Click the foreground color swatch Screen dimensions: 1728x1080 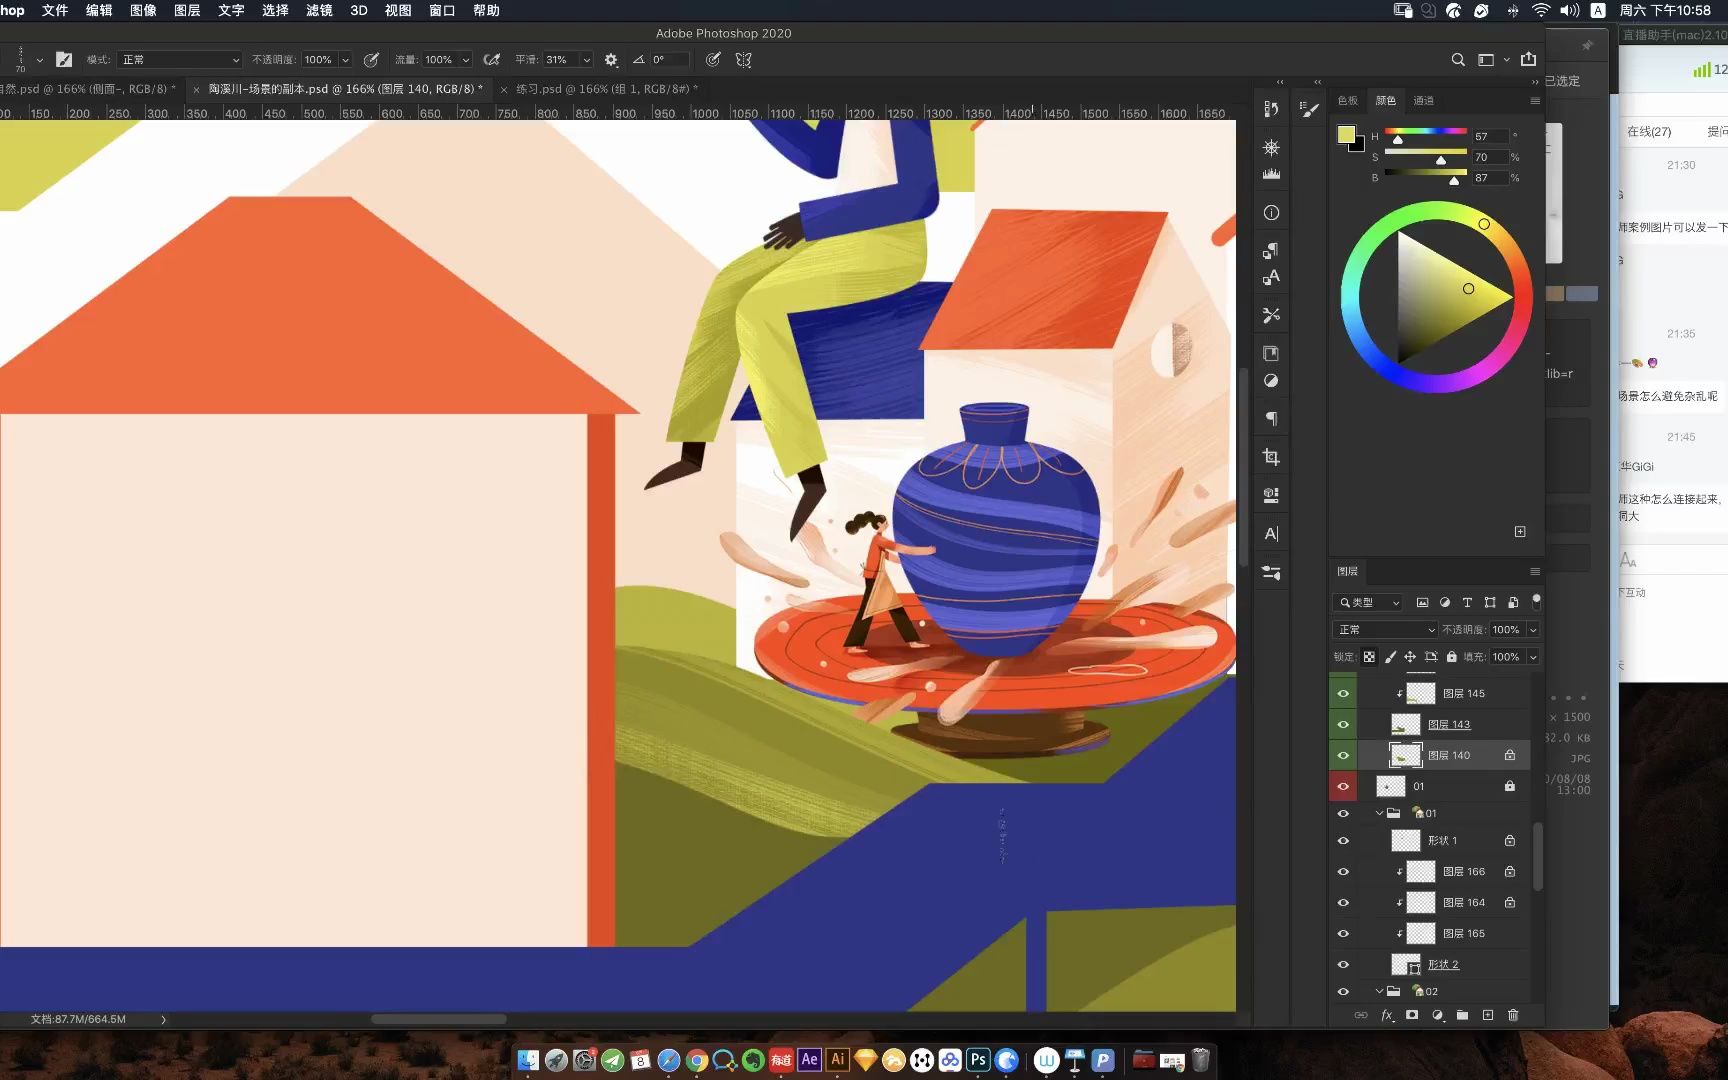click(x=1346, y=135)
